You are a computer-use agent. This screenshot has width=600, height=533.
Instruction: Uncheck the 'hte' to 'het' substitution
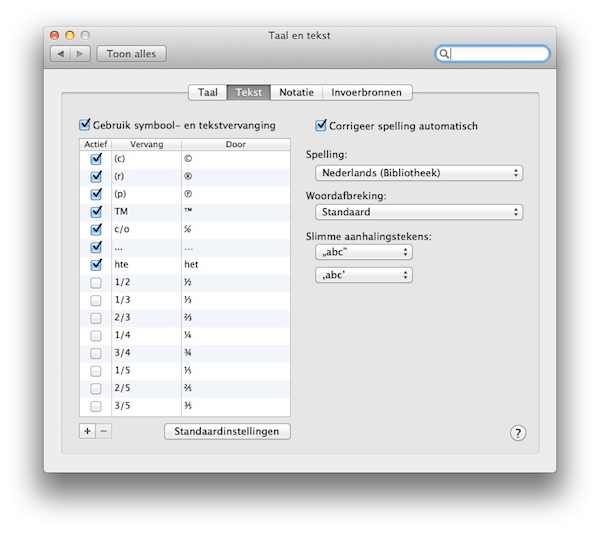[96, 265]
